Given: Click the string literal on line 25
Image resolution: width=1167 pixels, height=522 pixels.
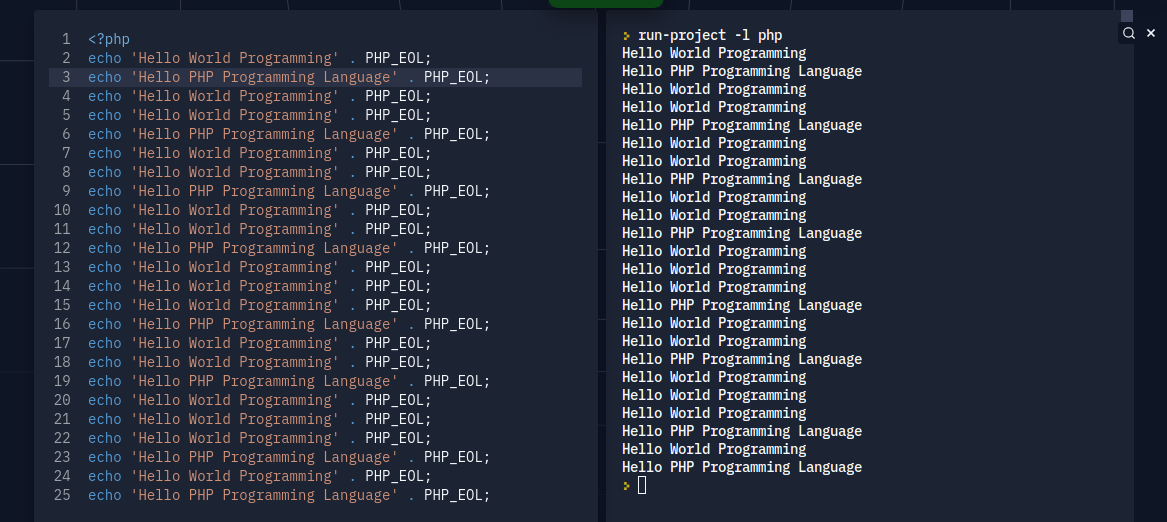Looking at the screenshot, I should point(265,495).
